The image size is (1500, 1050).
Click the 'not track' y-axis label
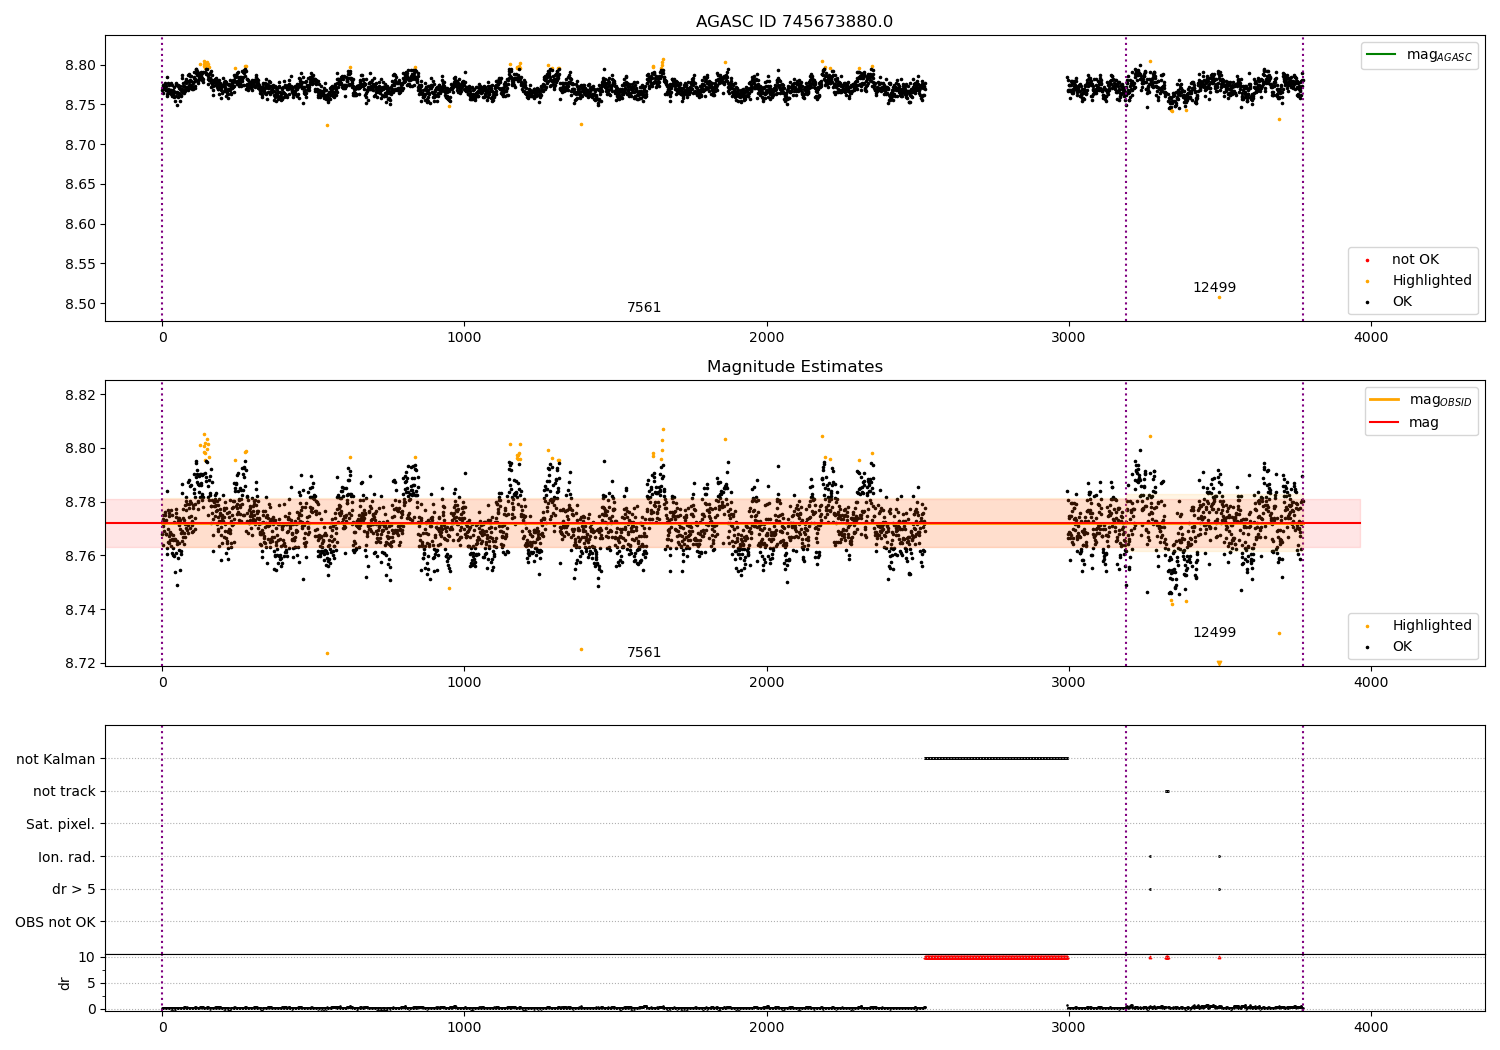(64, 792)
